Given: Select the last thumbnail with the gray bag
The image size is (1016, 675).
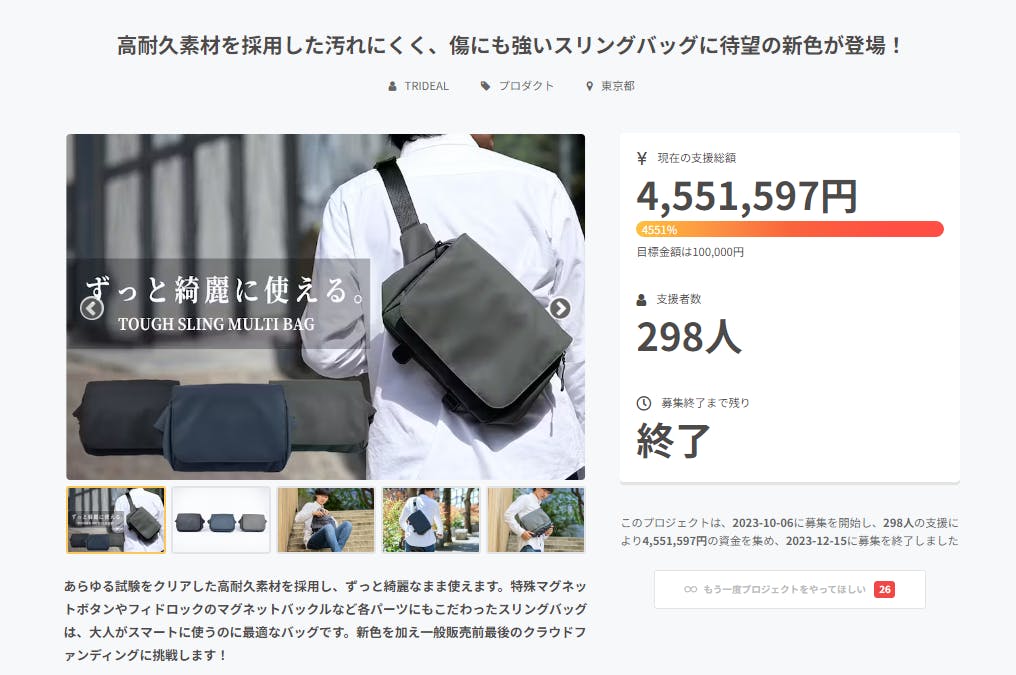Looking at the screenshot, I should (536, 520).
